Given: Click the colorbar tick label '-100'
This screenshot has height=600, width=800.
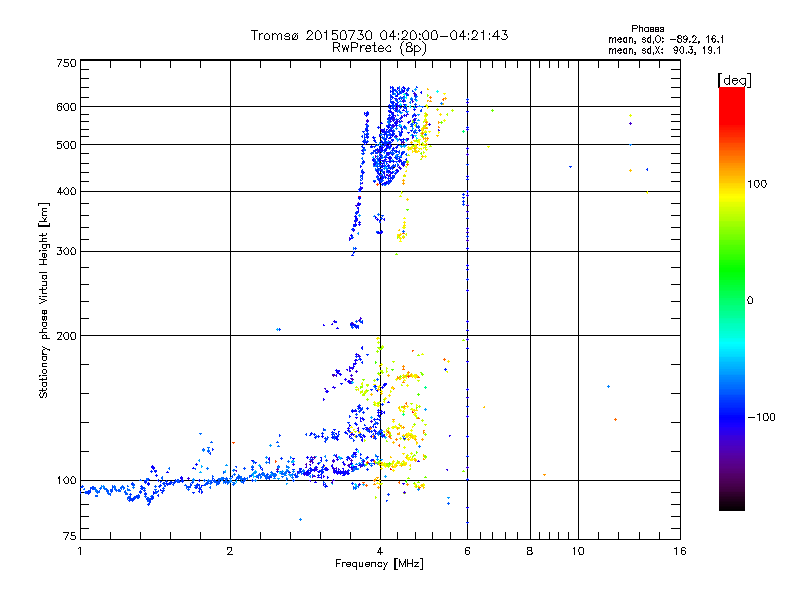Looking at the screenshot, I should pyautogui.click(x=762, y=417).
